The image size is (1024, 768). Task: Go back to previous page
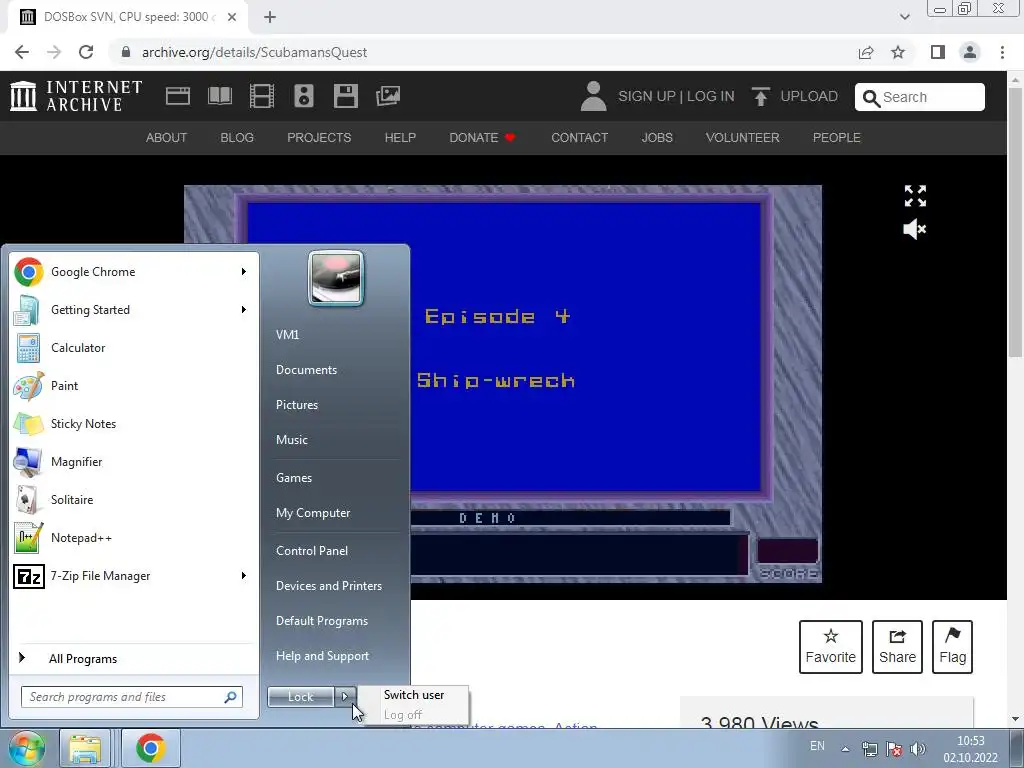[22, 52]
